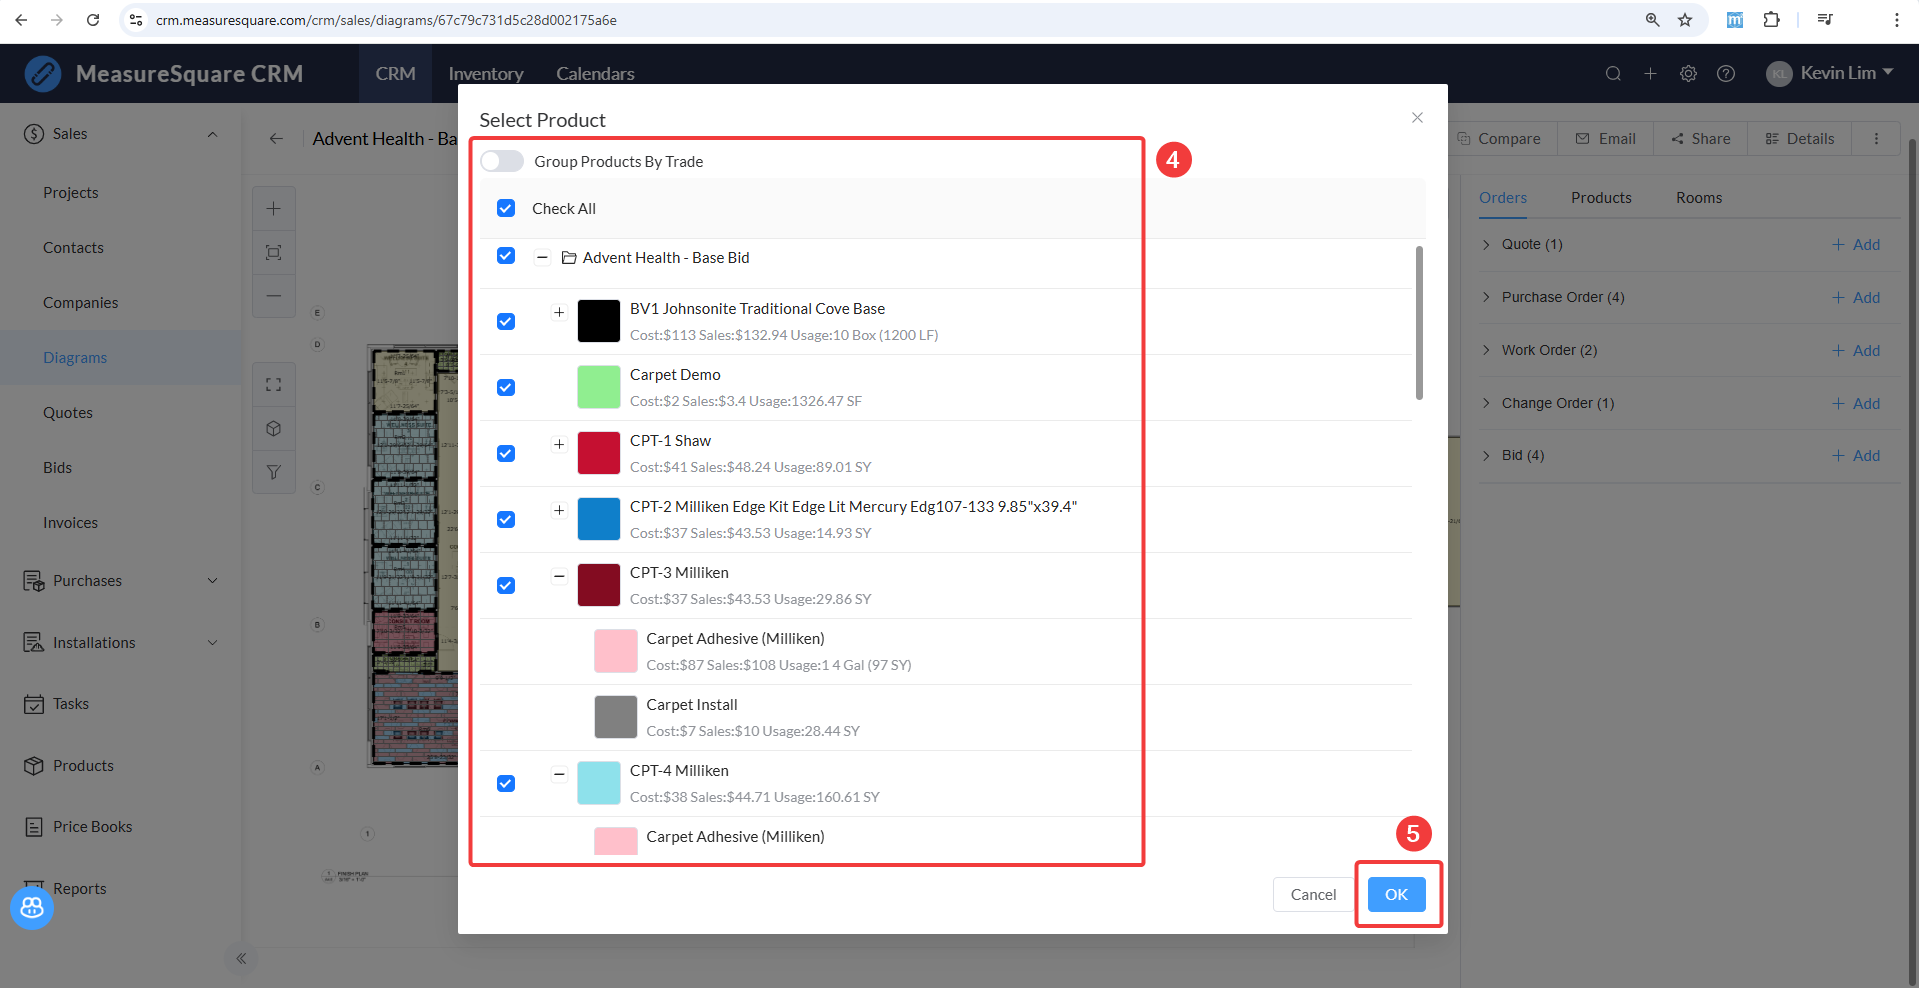Click the browser address bar URL
This screenshot has width=1919, height=988.
pos(386,20)
